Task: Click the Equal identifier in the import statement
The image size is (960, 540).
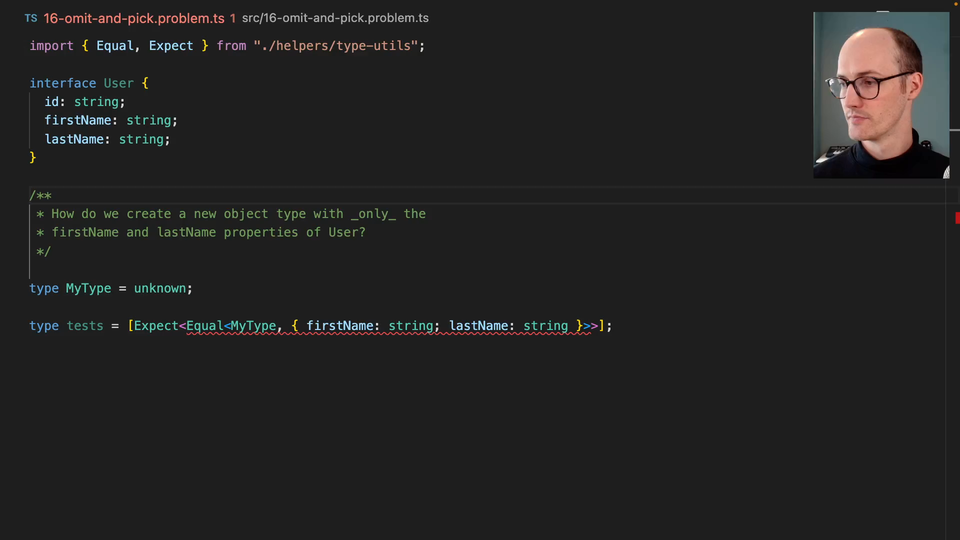Action: click(115, 46)
